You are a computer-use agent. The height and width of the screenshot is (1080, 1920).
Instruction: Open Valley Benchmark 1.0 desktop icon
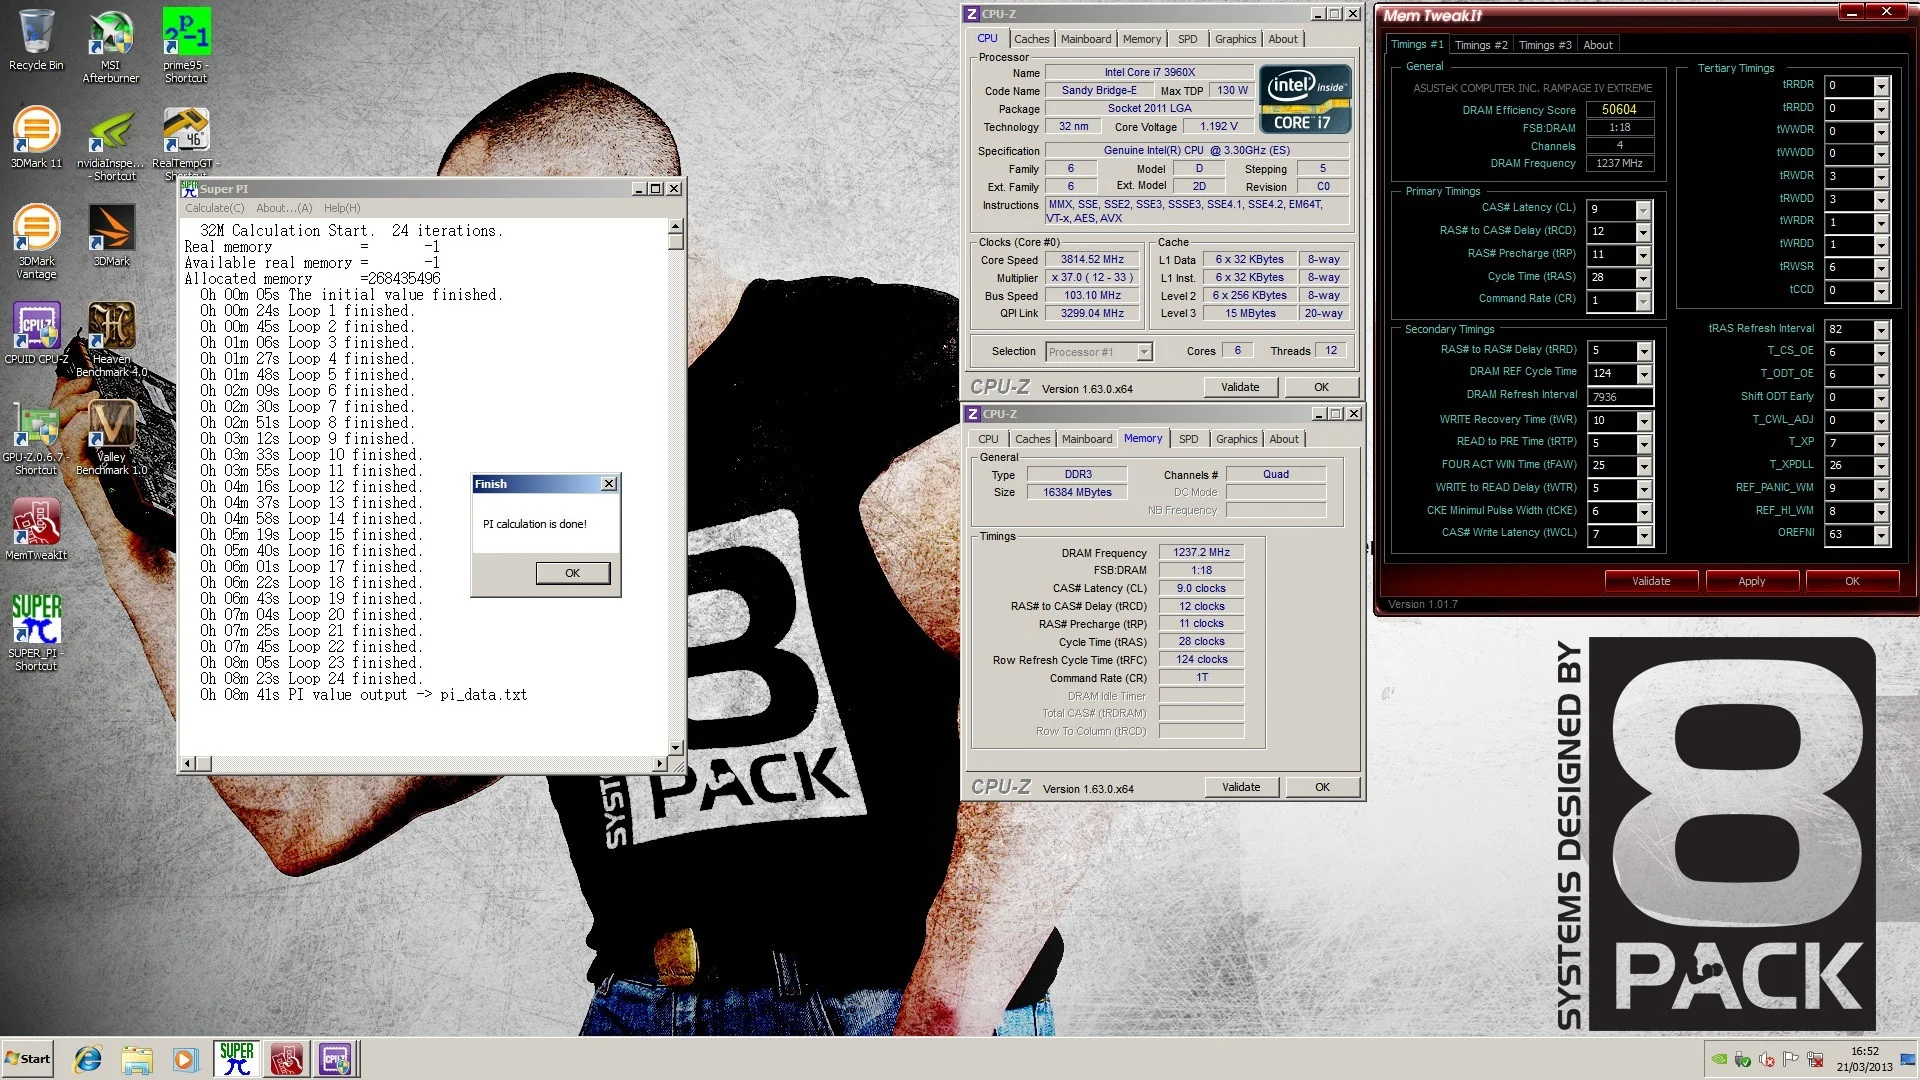(x=111, y=438)
